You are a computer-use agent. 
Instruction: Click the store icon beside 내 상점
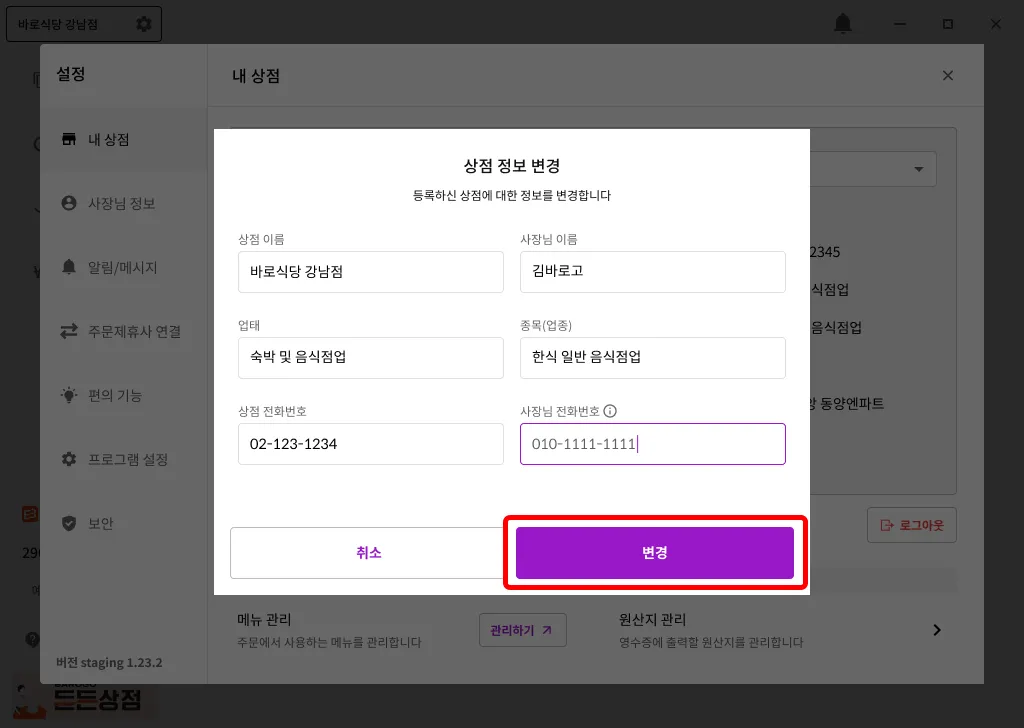[x=69, y=139]
